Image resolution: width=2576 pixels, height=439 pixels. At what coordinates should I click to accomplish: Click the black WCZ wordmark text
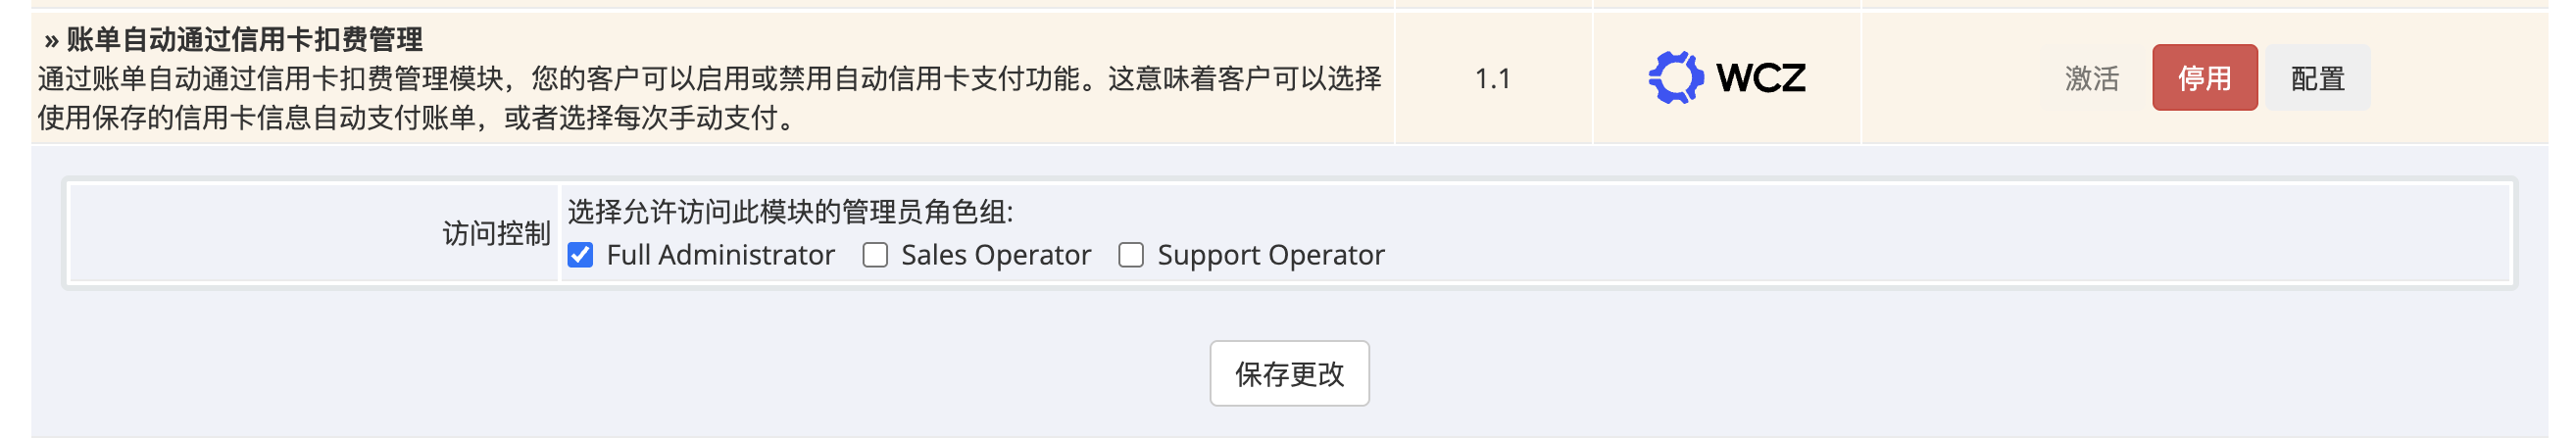1760,77
